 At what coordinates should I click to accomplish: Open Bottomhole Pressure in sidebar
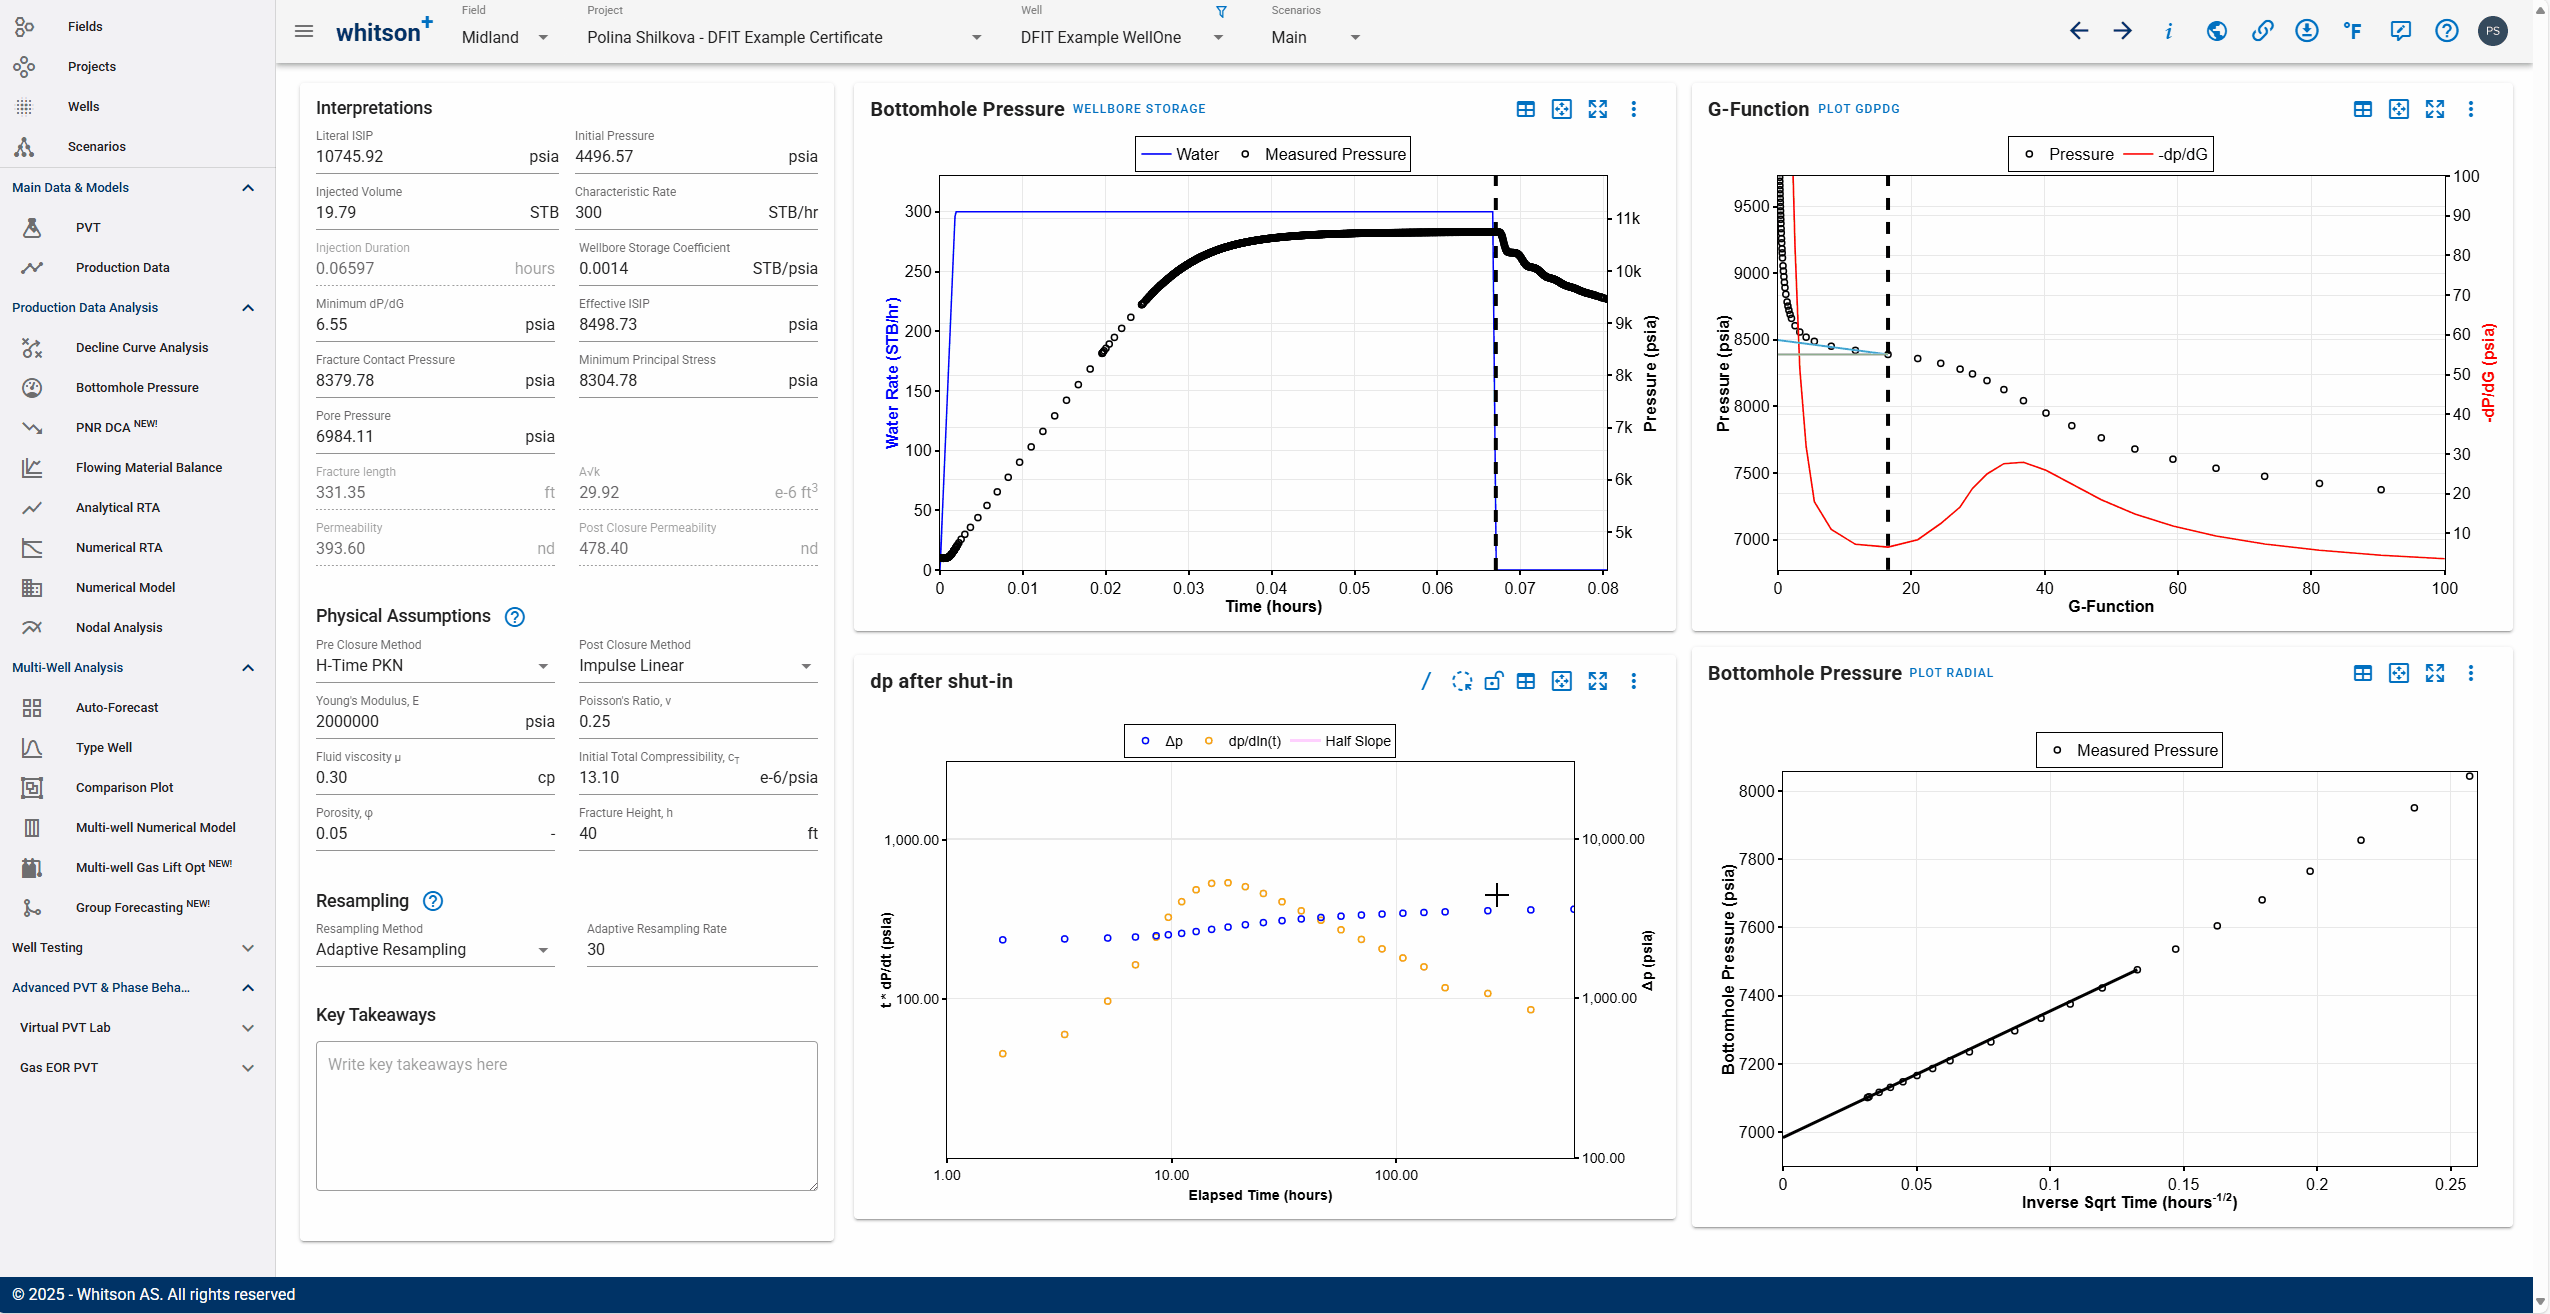(x=137, y=388)
